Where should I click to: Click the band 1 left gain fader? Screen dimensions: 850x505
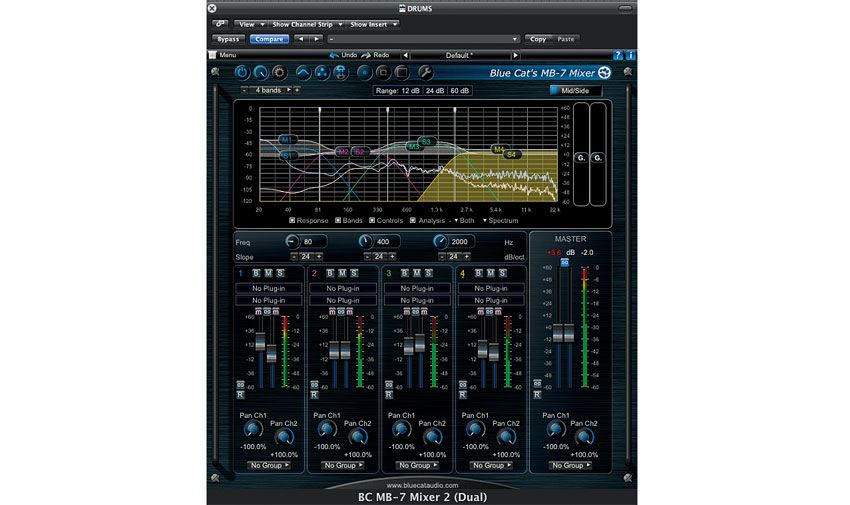[x=260, y=341]
